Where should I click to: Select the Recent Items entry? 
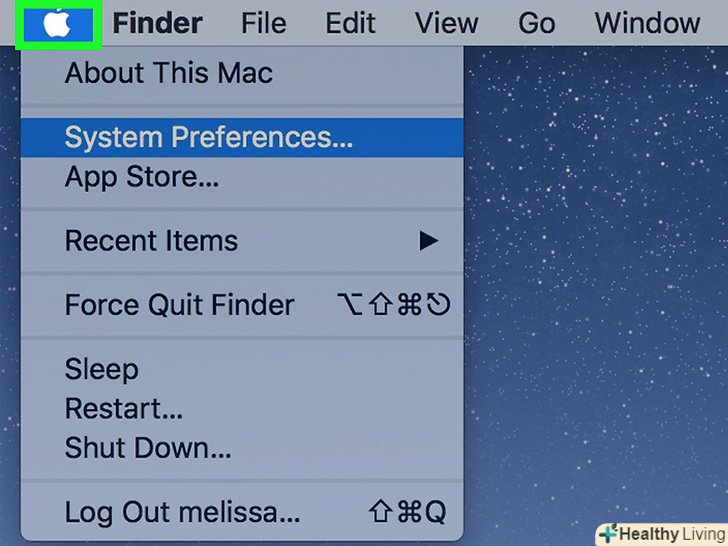(x=242, y=241)
